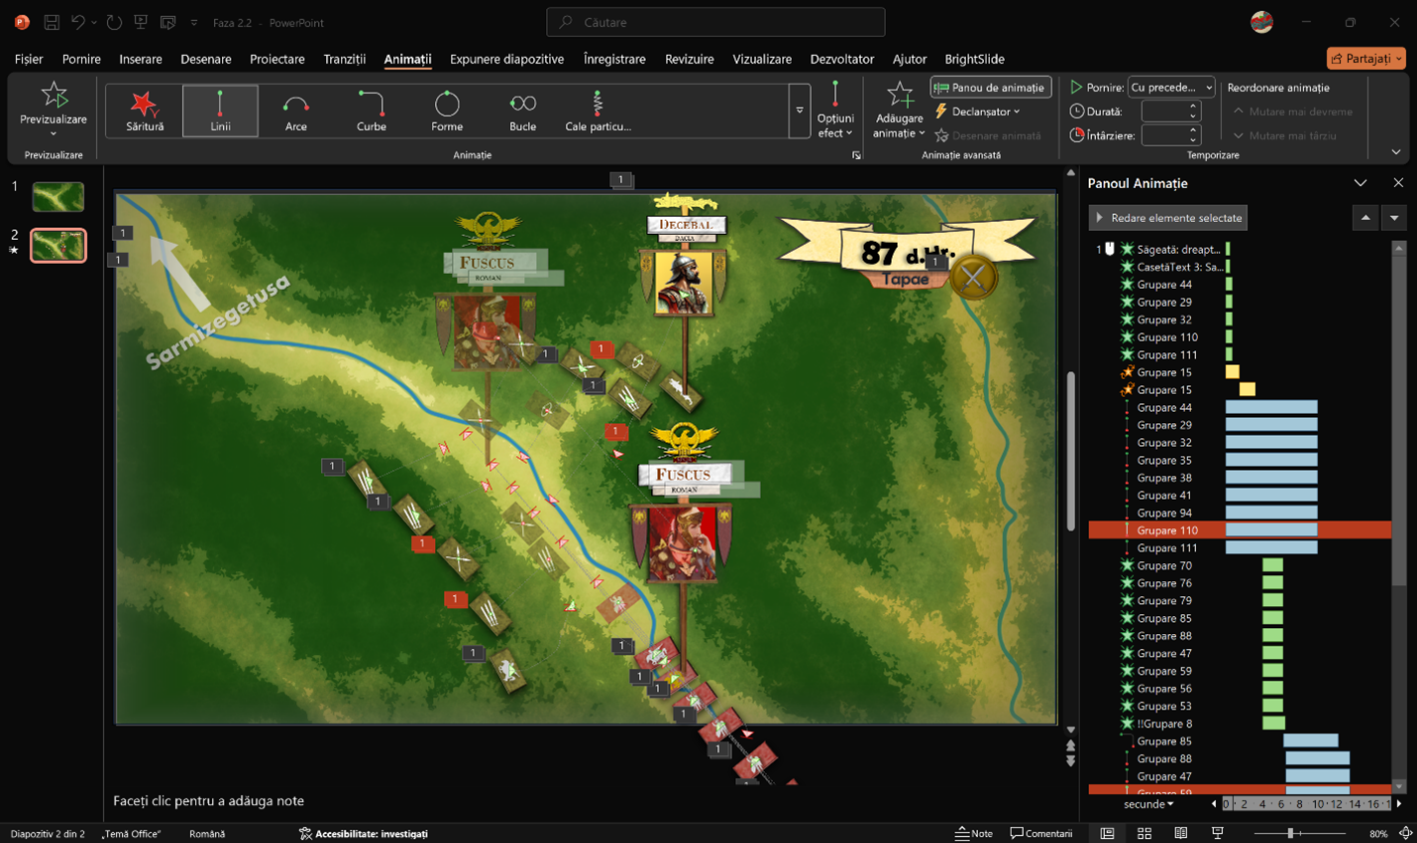Toggle Panou de animație button

pyautogui.click(x=991, y=87)
